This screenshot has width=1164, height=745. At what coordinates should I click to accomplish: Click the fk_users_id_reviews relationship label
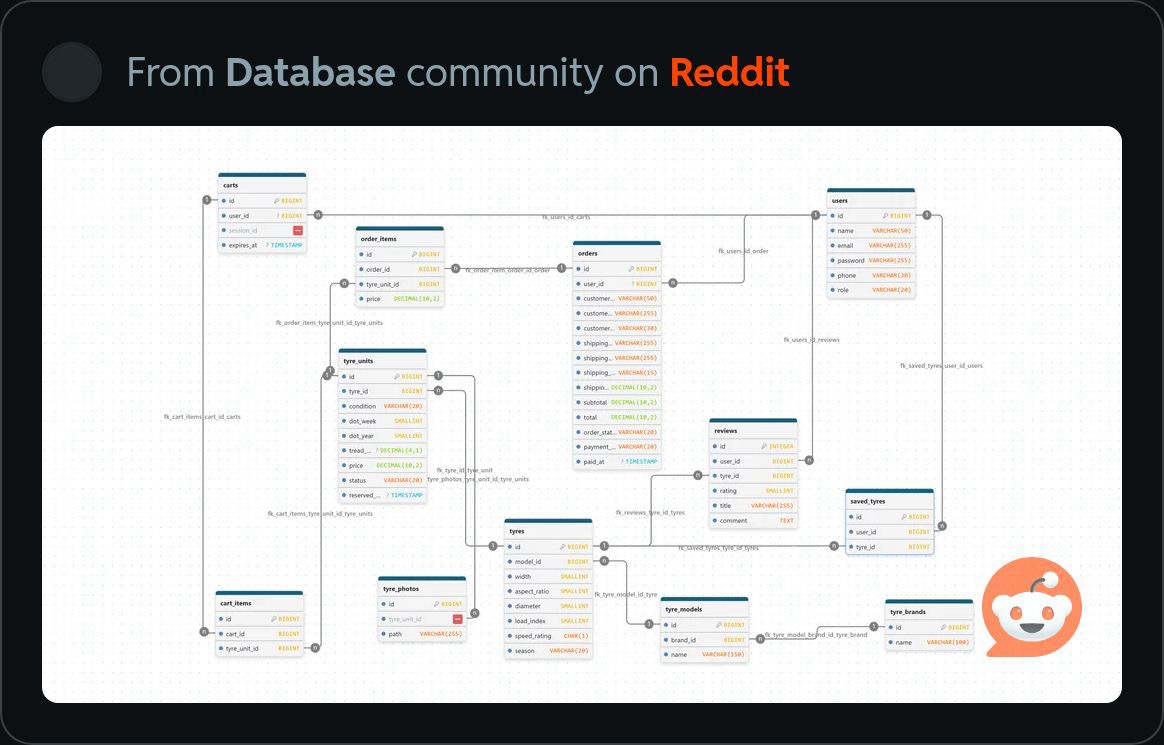(811, 340)
